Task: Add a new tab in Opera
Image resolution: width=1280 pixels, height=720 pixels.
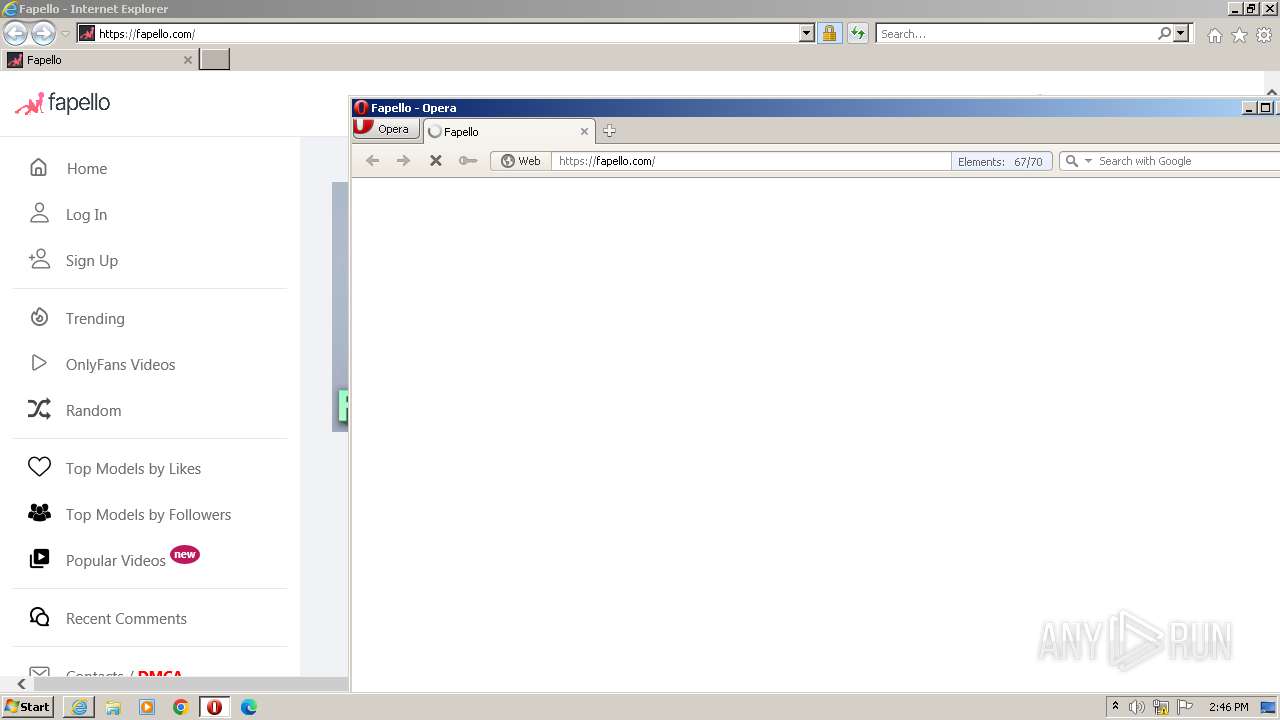Action: tap(609, 131)
